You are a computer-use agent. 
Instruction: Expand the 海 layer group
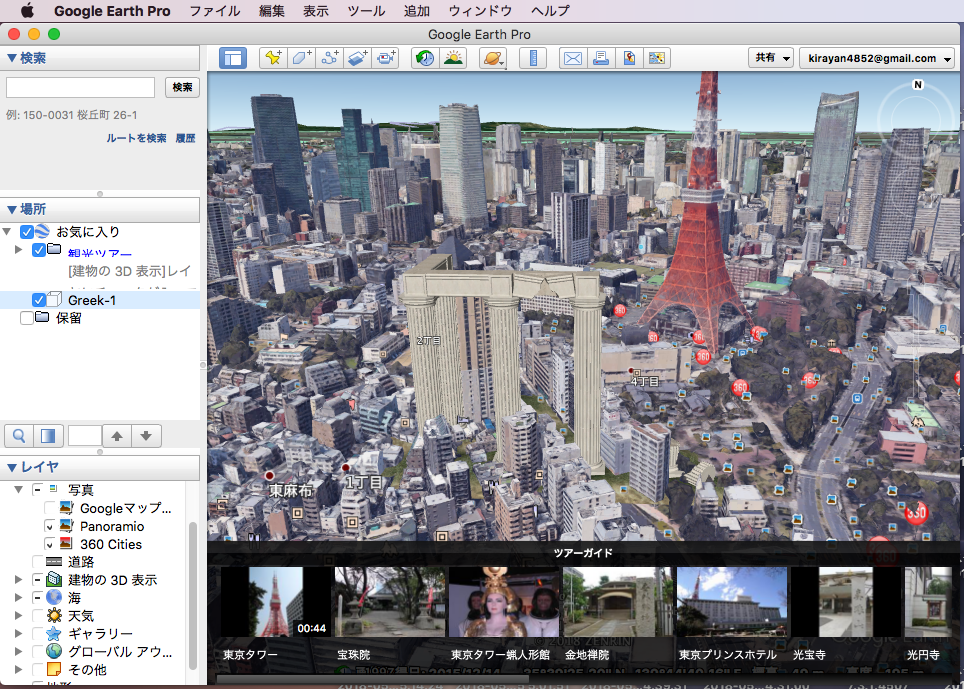click(18, 597)
